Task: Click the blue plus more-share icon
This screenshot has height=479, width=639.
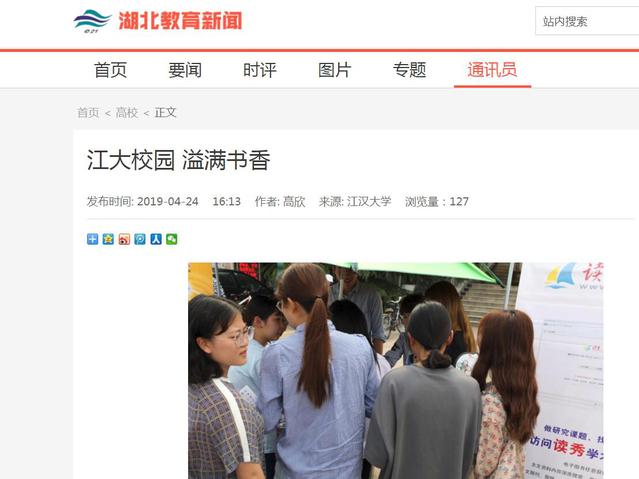Action: 93,239
